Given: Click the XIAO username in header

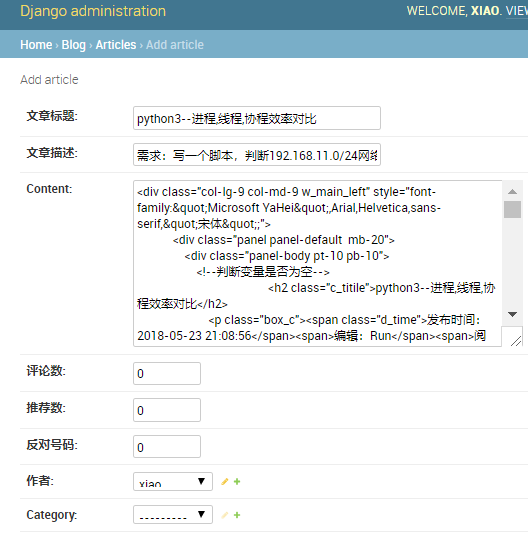Looking at the screenshot, I should (485, 11).
